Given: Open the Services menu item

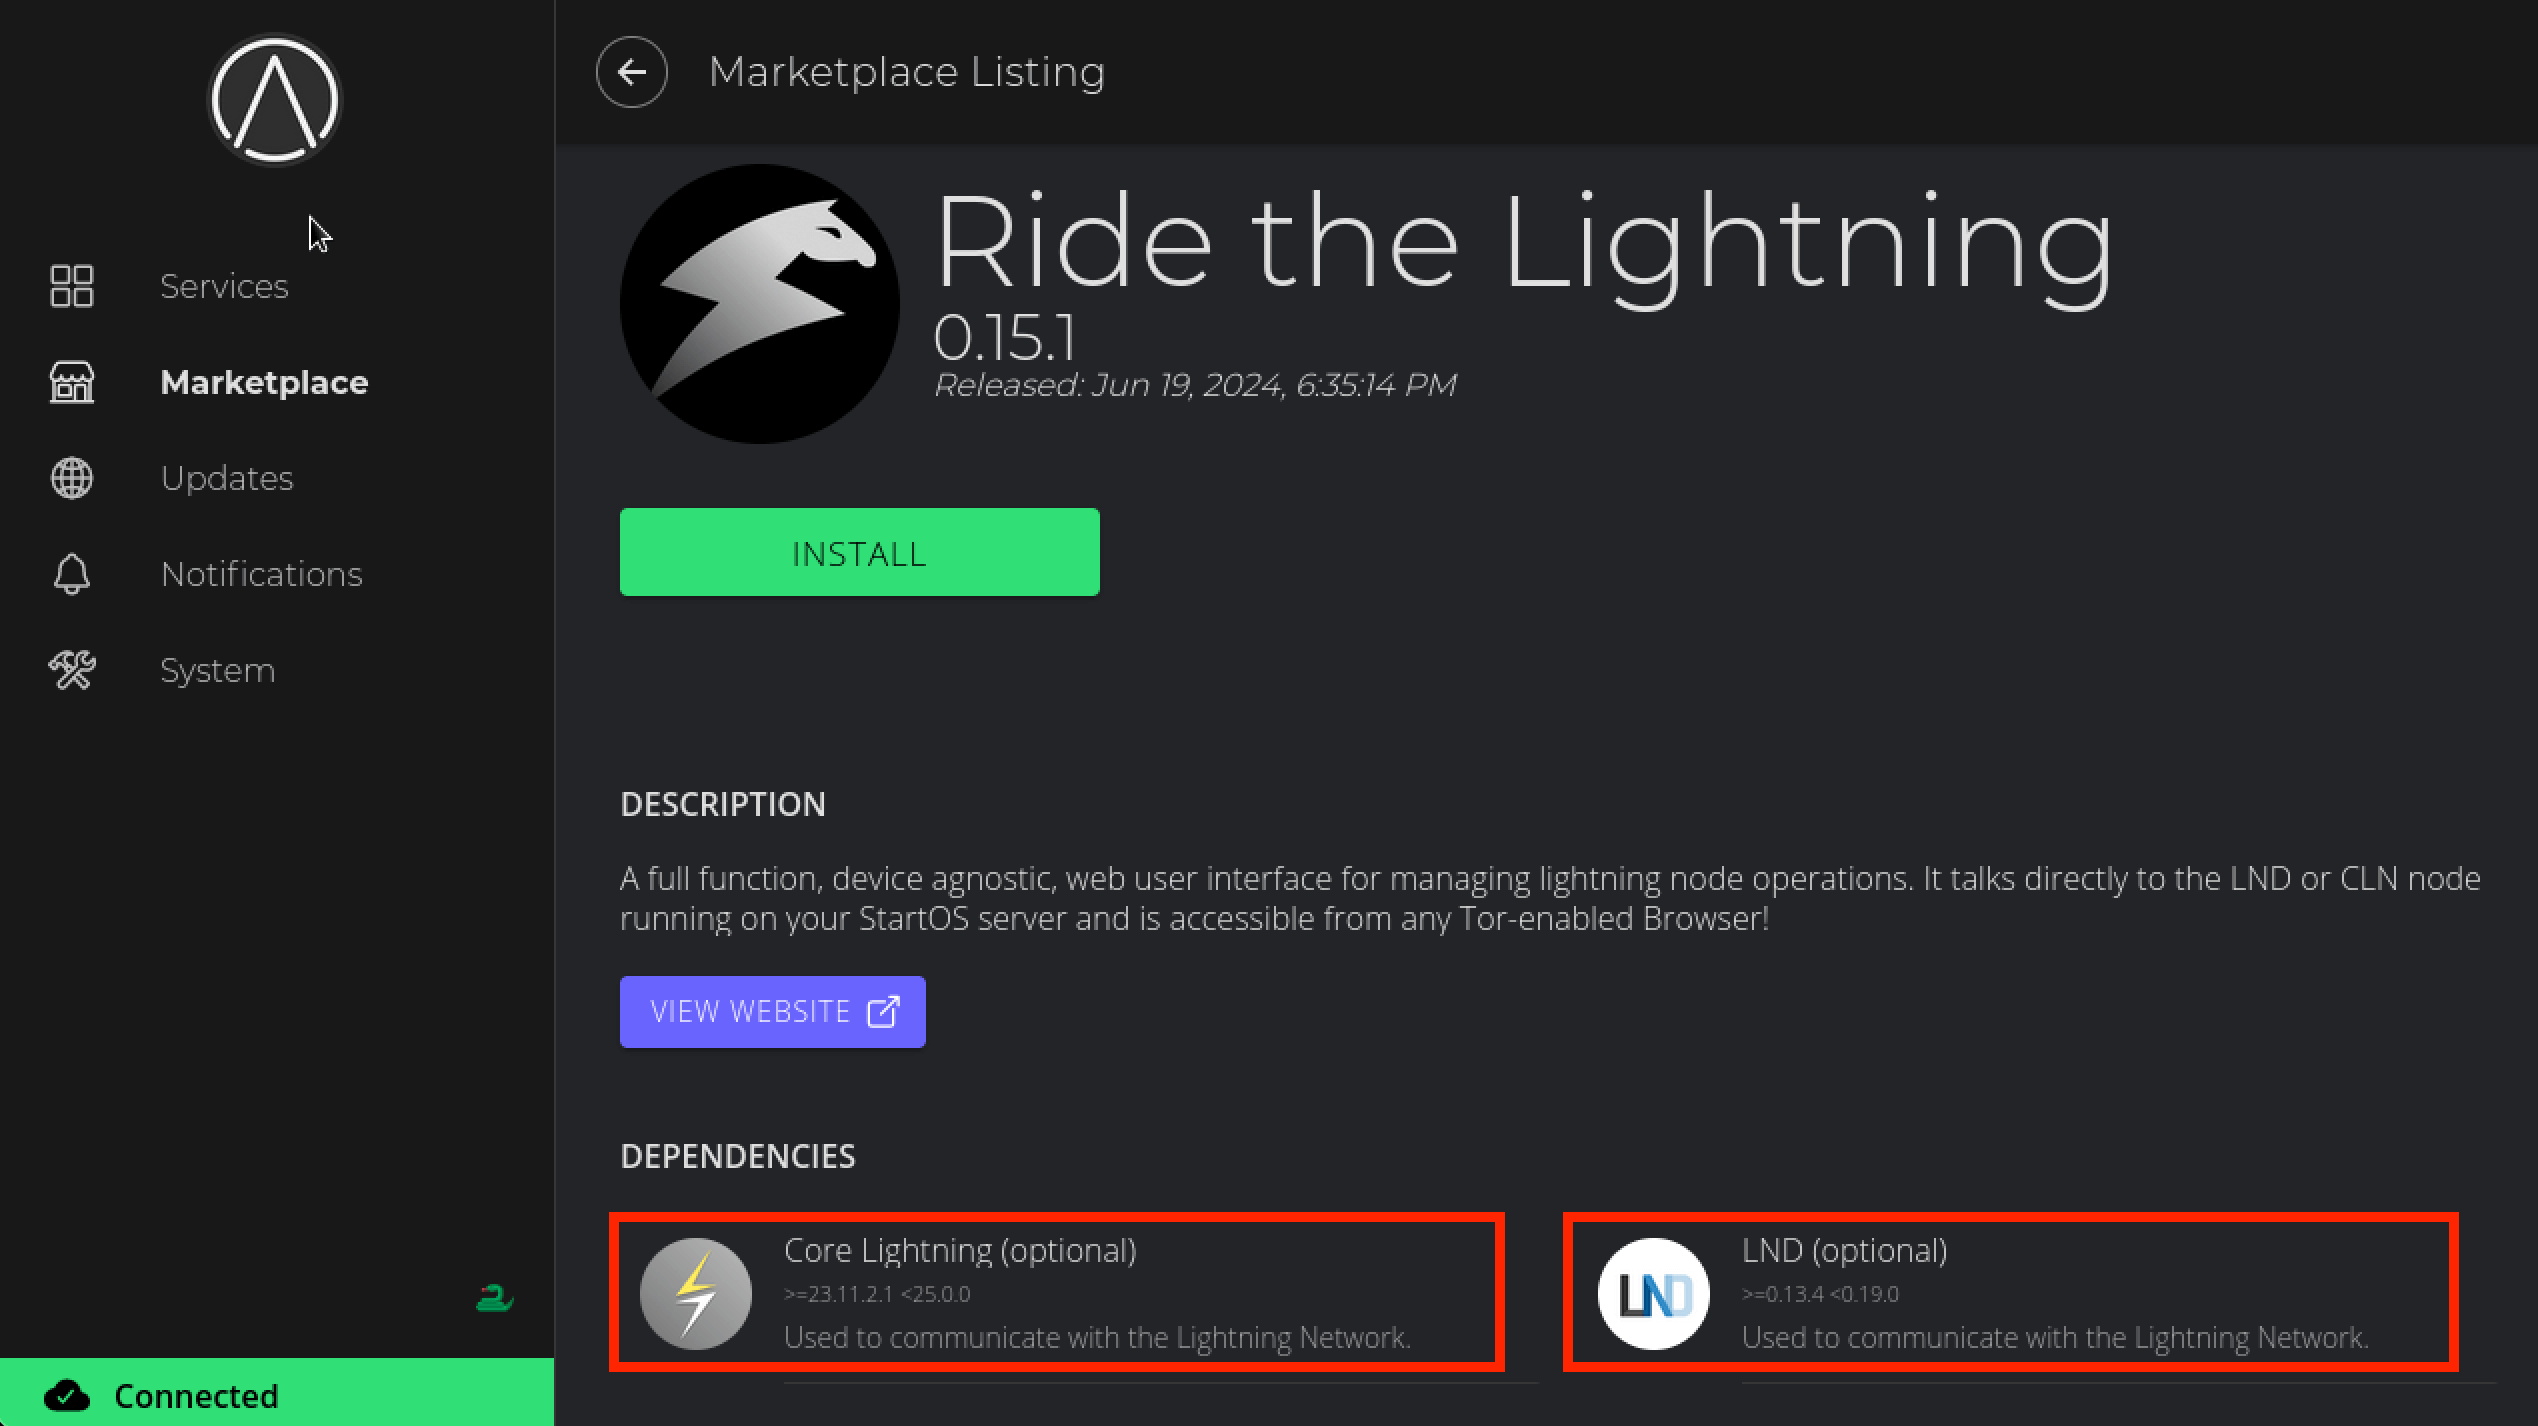Looking at the screenshot, I should tap(224, 286).
